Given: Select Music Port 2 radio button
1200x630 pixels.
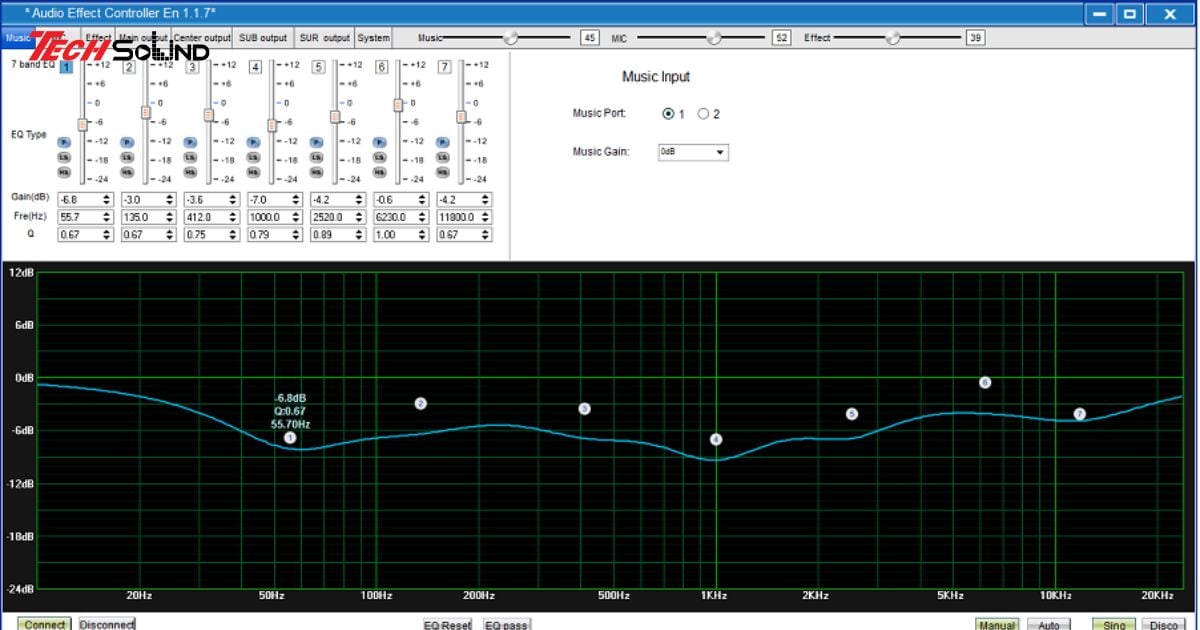Looking at the screenshot, I should click(x=703, y=114).
